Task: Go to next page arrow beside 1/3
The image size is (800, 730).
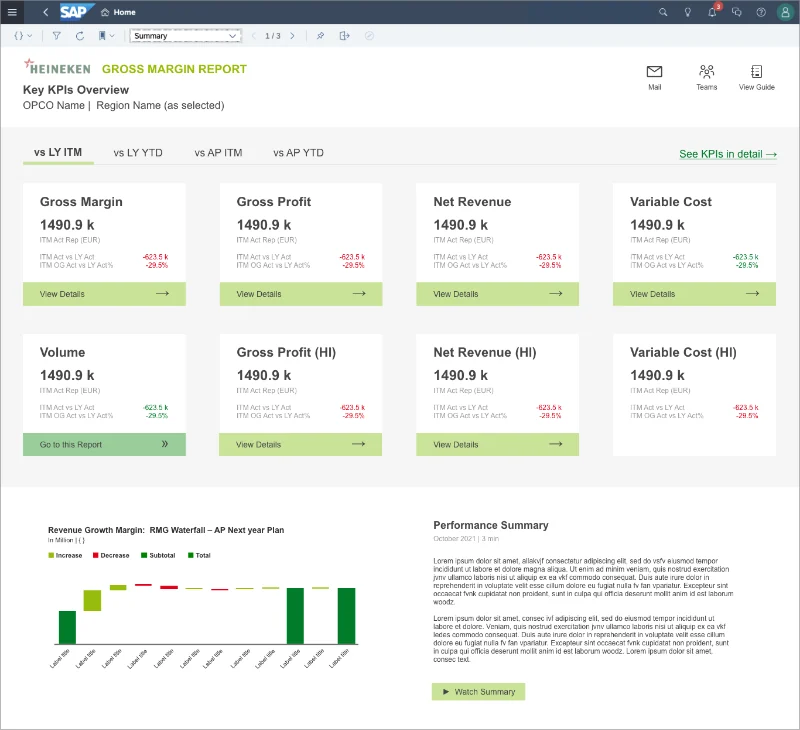Action: 292,36
